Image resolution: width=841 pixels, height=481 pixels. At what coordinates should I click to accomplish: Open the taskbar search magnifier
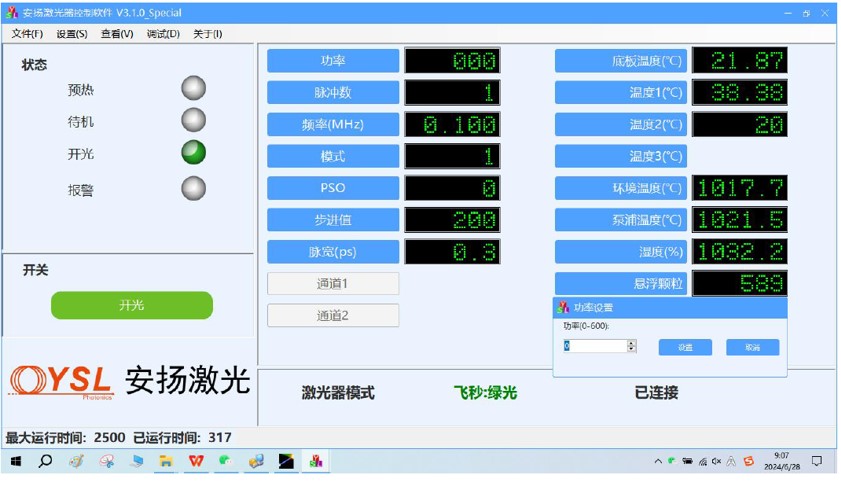tap(46, 461)
